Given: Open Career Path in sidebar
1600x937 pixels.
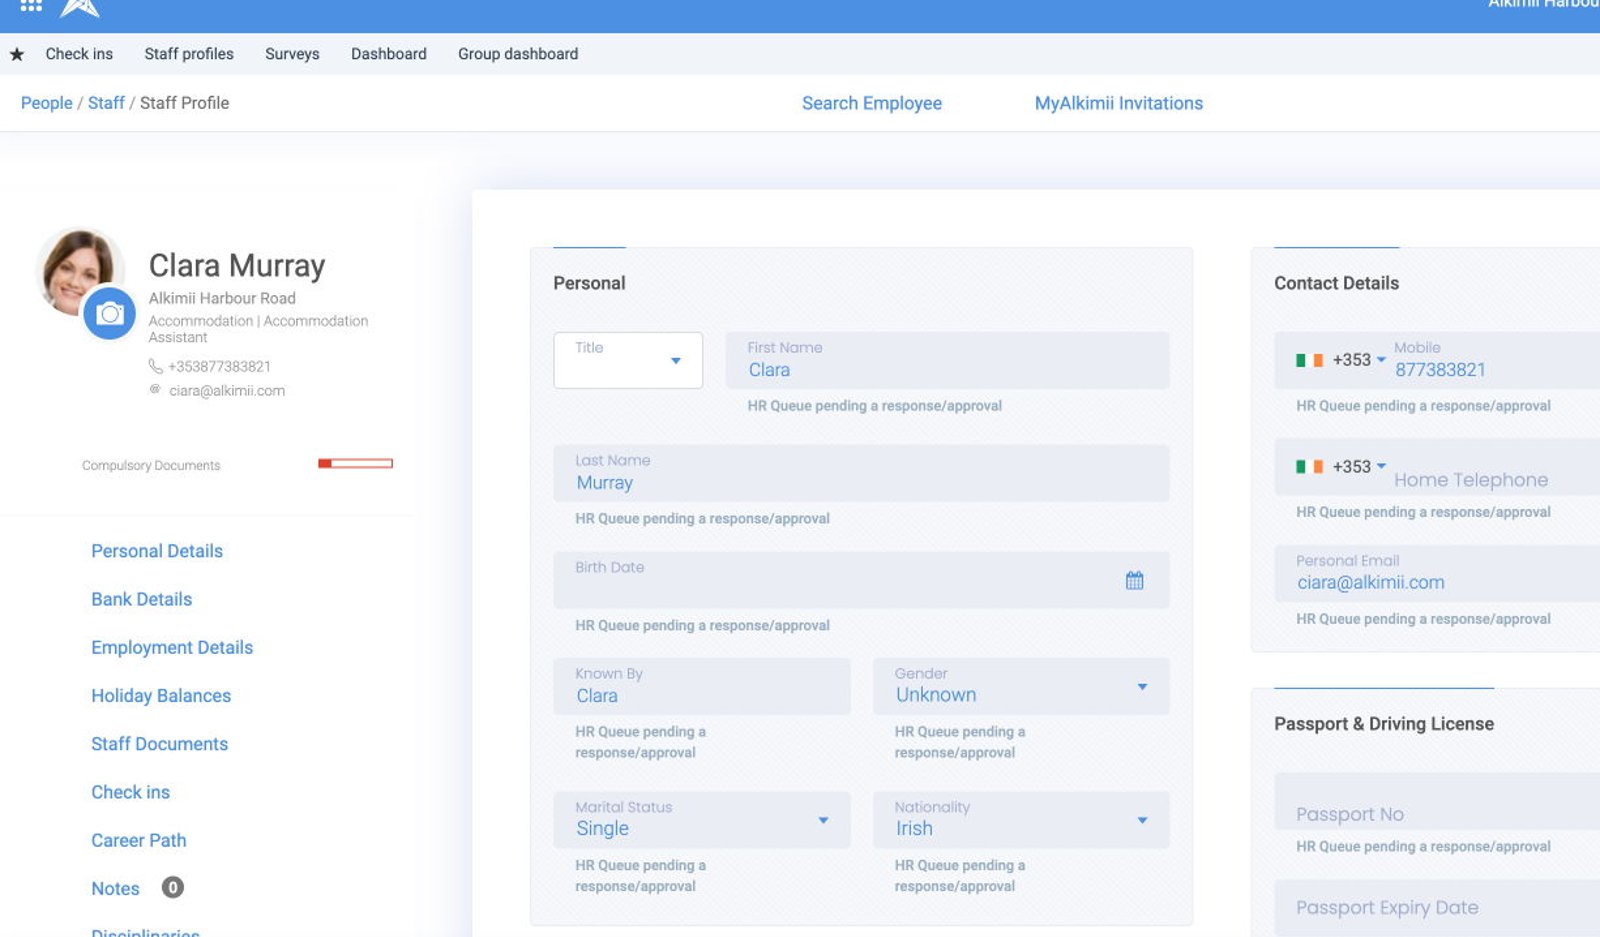Looking at the screenshot, I should [139, 840].
